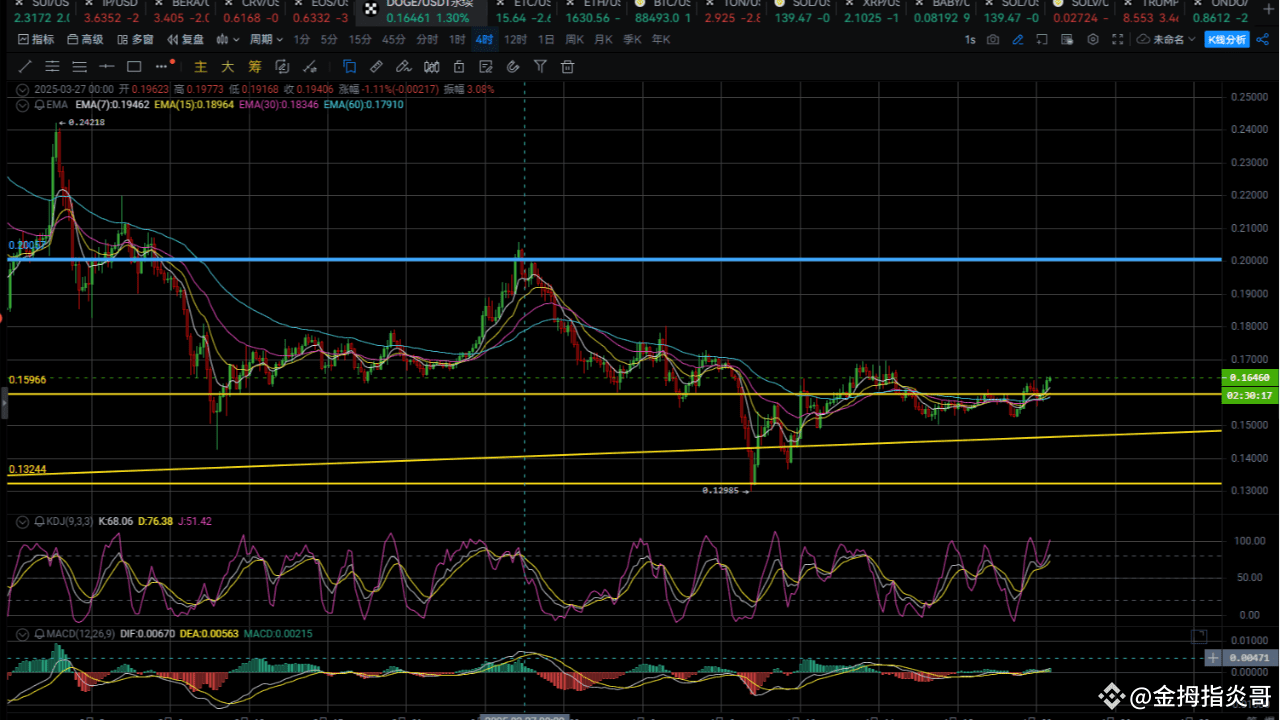Open the 周期 period dropdown
Screen dimensions: 1280x720
[266, 39]
